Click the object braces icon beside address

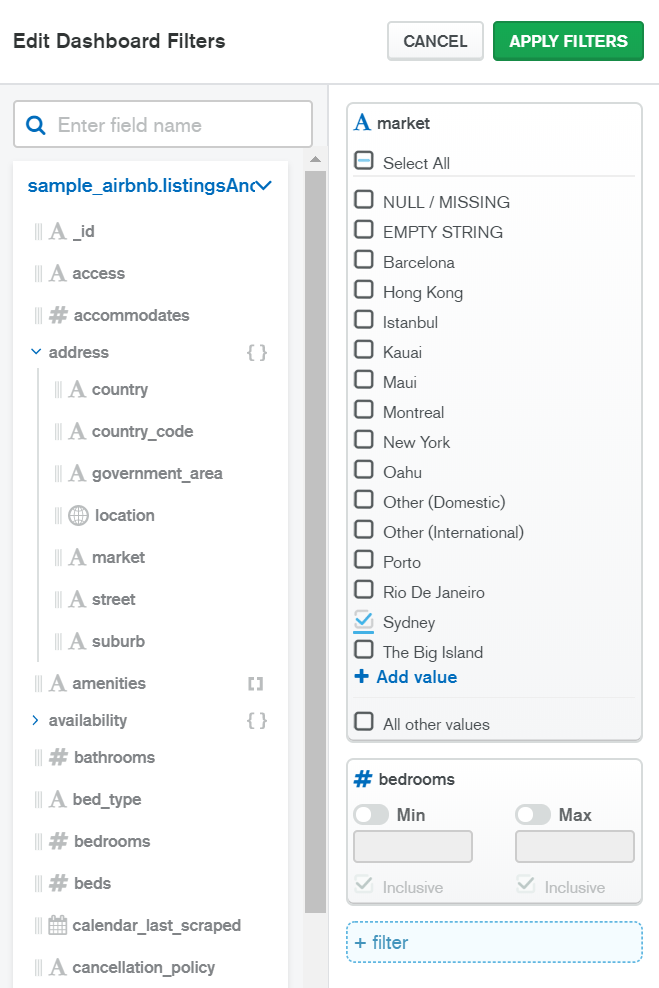pyautogui.click(x=257, y=353)
